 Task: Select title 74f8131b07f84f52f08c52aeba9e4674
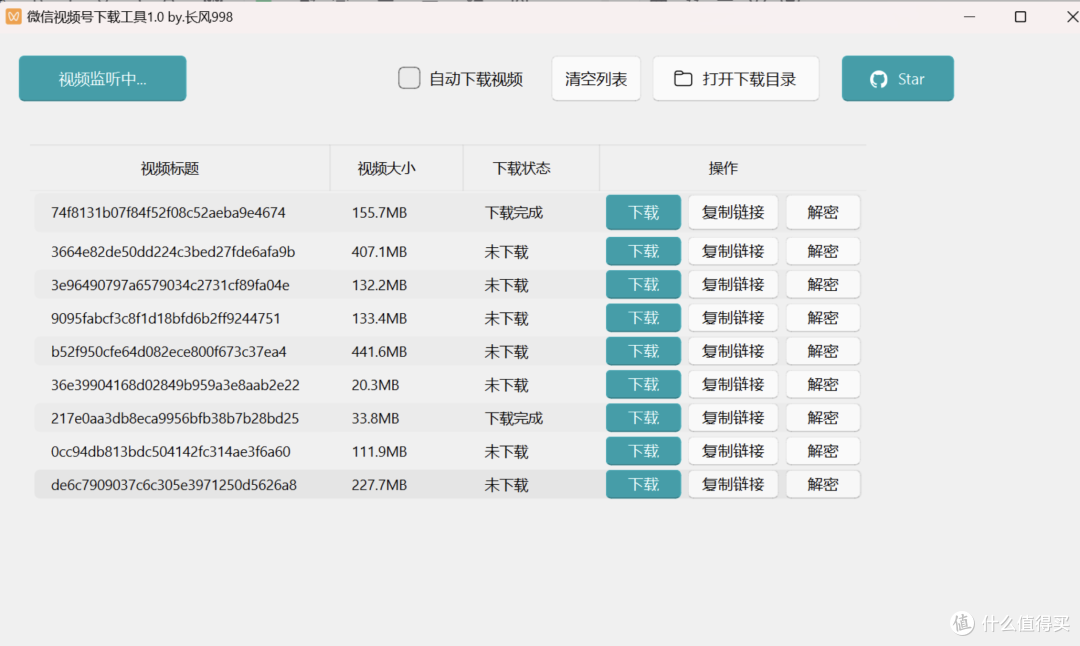tap(168, 212)
